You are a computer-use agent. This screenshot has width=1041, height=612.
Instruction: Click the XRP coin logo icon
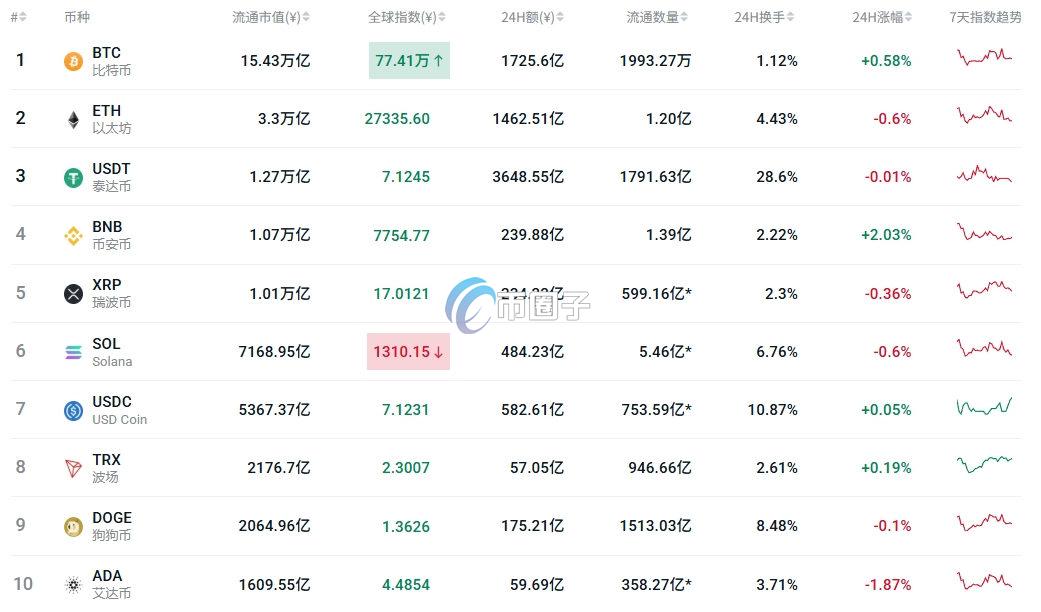[x=73, y=293]
